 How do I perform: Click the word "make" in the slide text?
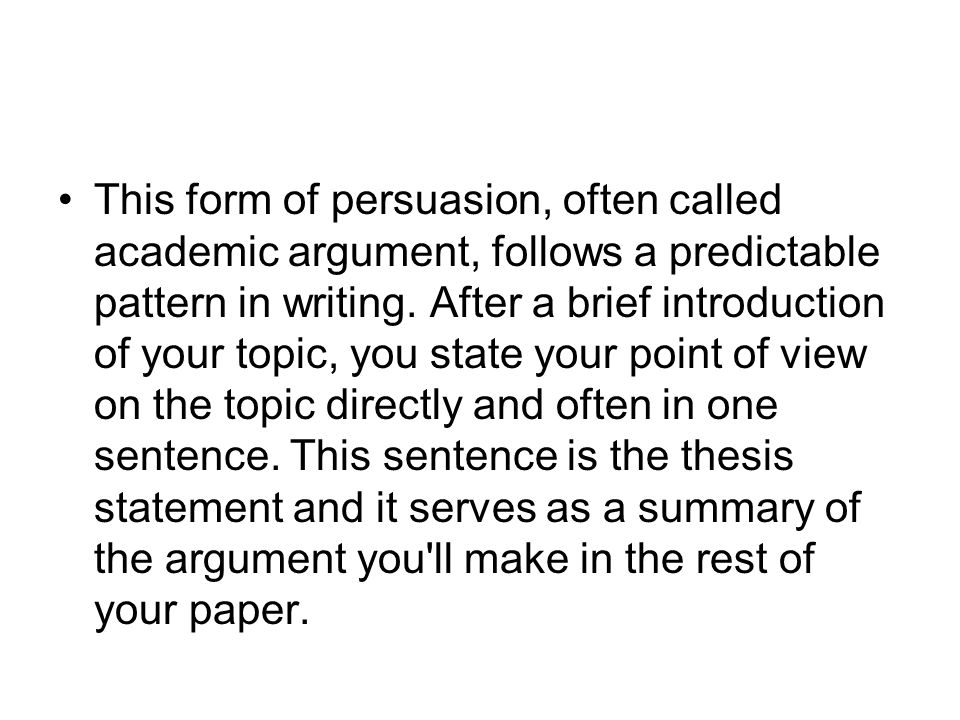(517, 559)
